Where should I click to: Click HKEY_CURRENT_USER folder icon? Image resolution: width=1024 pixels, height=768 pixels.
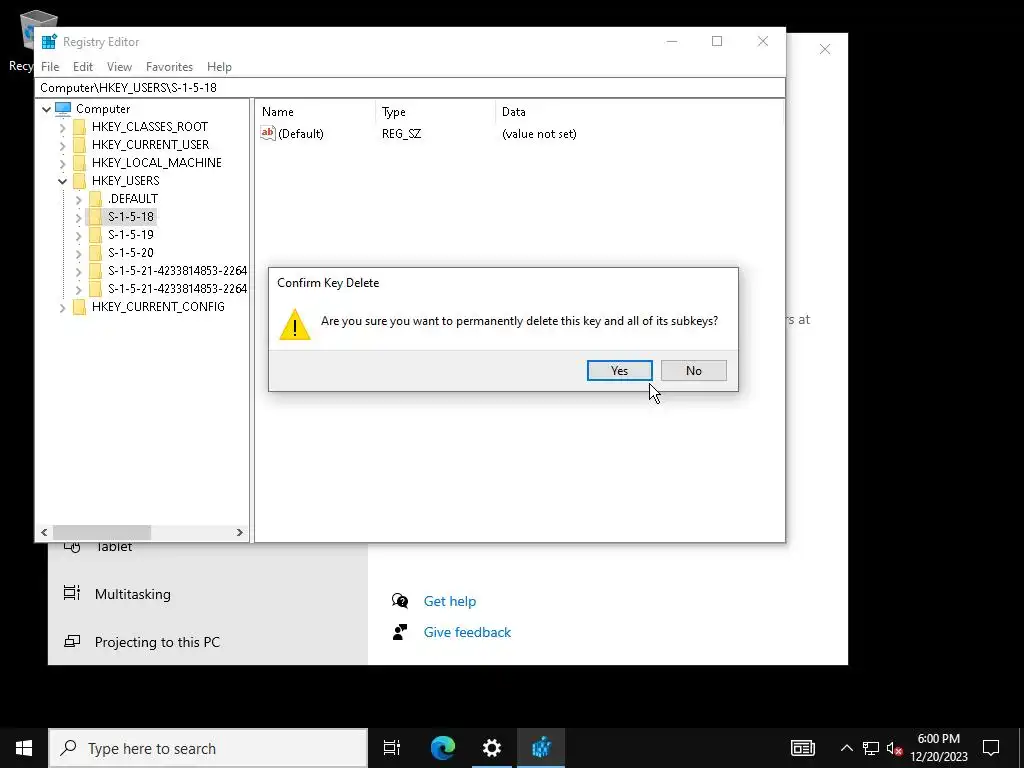click(x=80, y=144)
